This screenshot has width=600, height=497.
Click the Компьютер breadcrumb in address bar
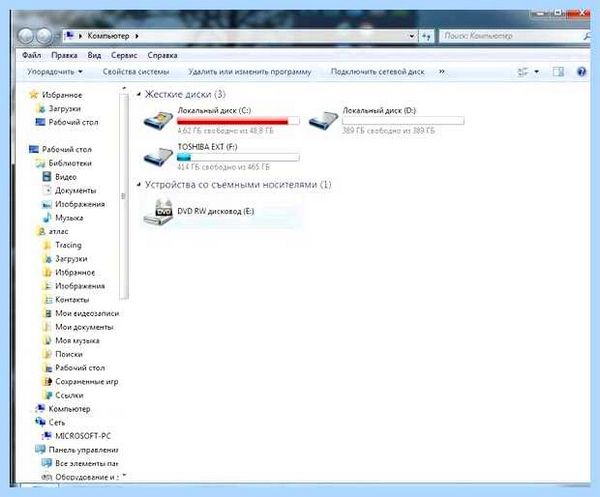[108, 36]
